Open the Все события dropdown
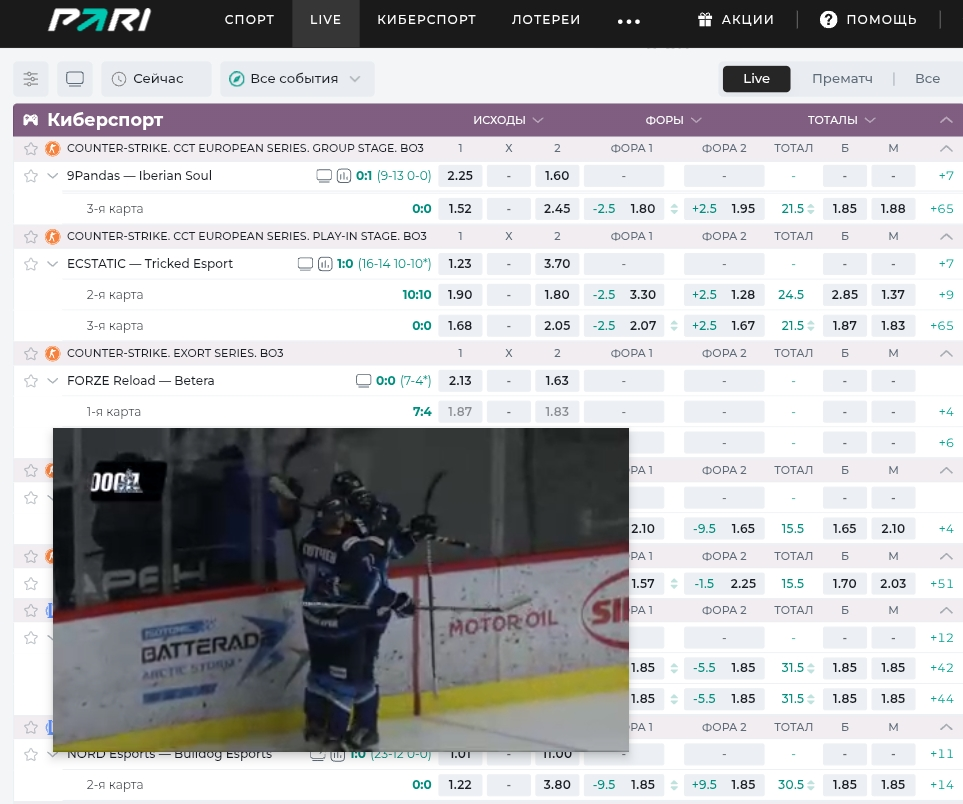Screen dimensions: 963x804 coord(297,79)
